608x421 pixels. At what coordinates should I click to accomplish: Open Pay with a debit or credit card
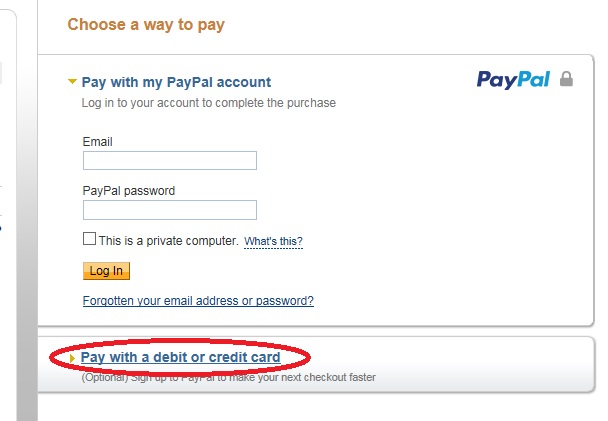click(180, 357)
